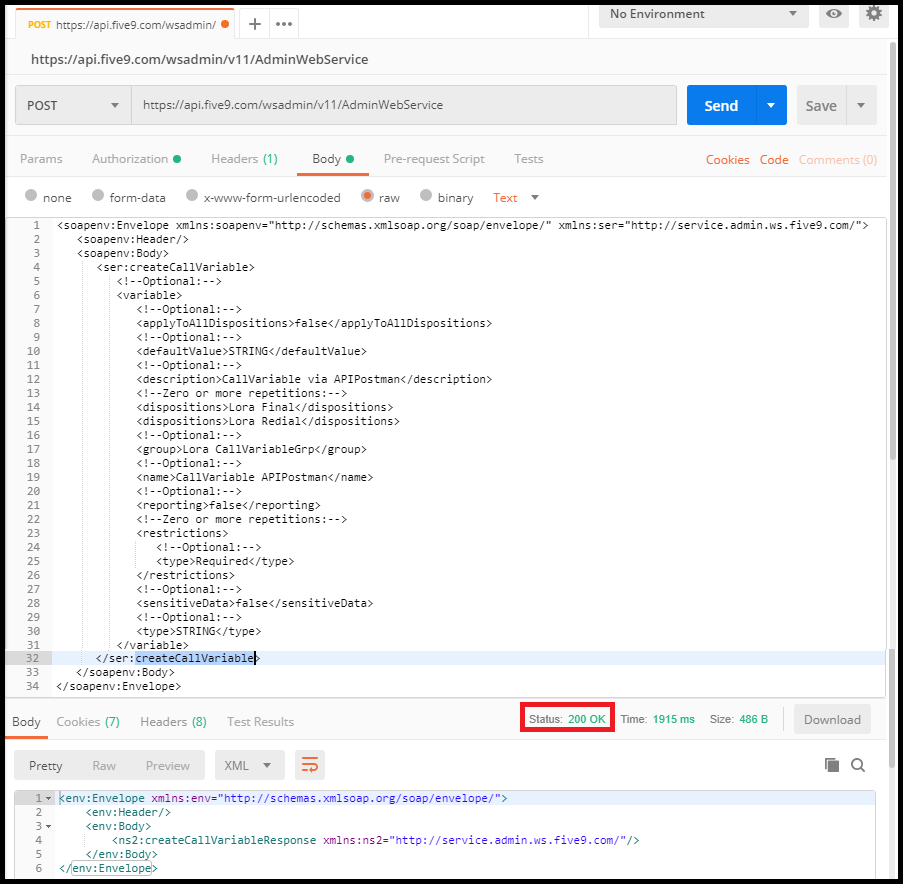The image size is (903, 884).
Task: Click the request title AdminWebService heading
Action: (199, 59)
